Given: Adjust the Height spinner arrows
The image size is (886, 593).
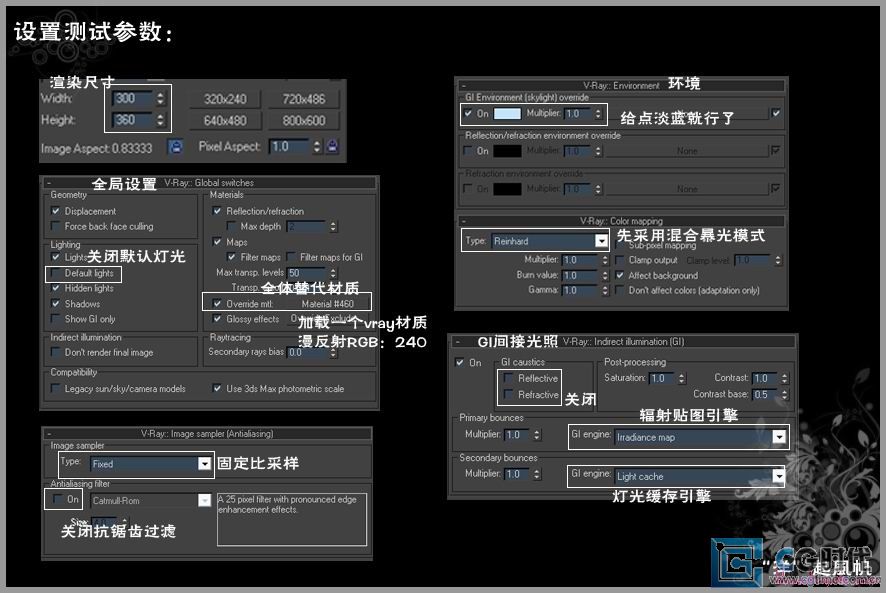Looking at the screenshot, I should click(x=160, y=120).
